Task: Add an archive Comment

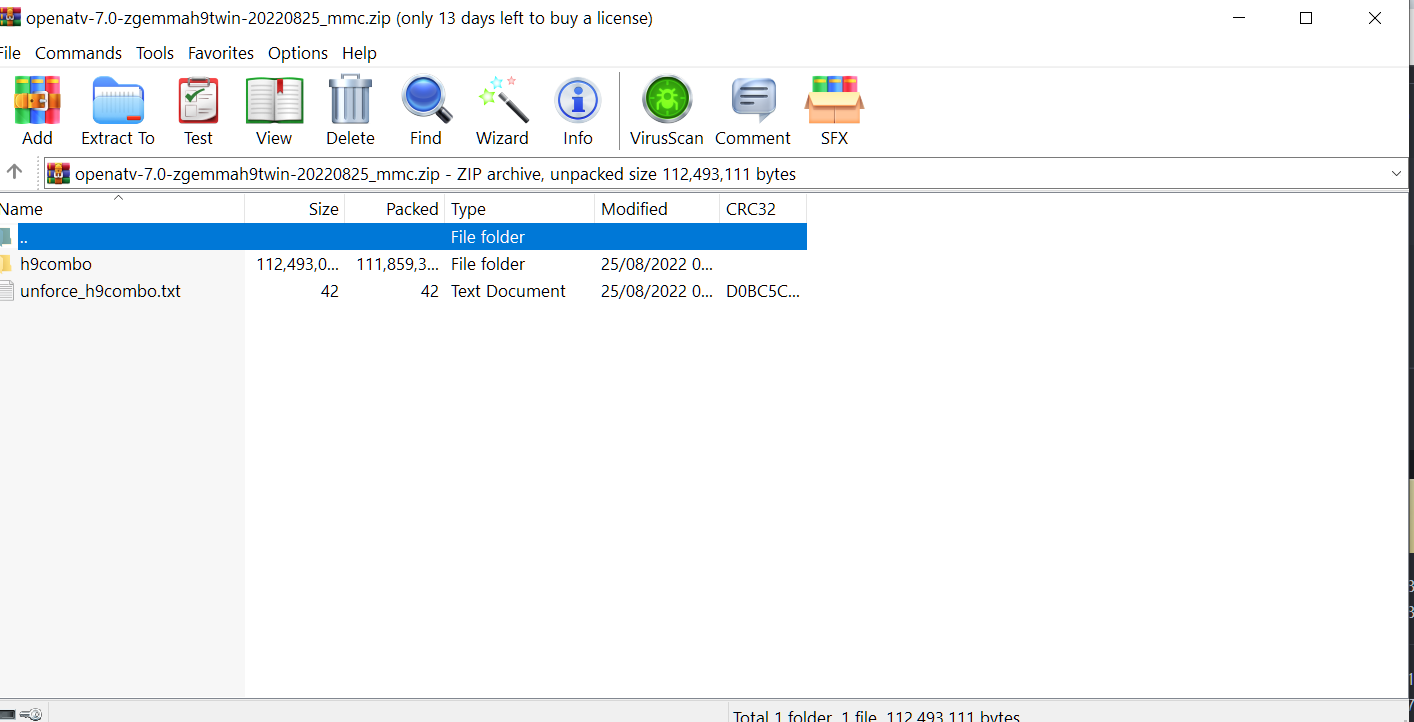Action: [x=753, y=101]
